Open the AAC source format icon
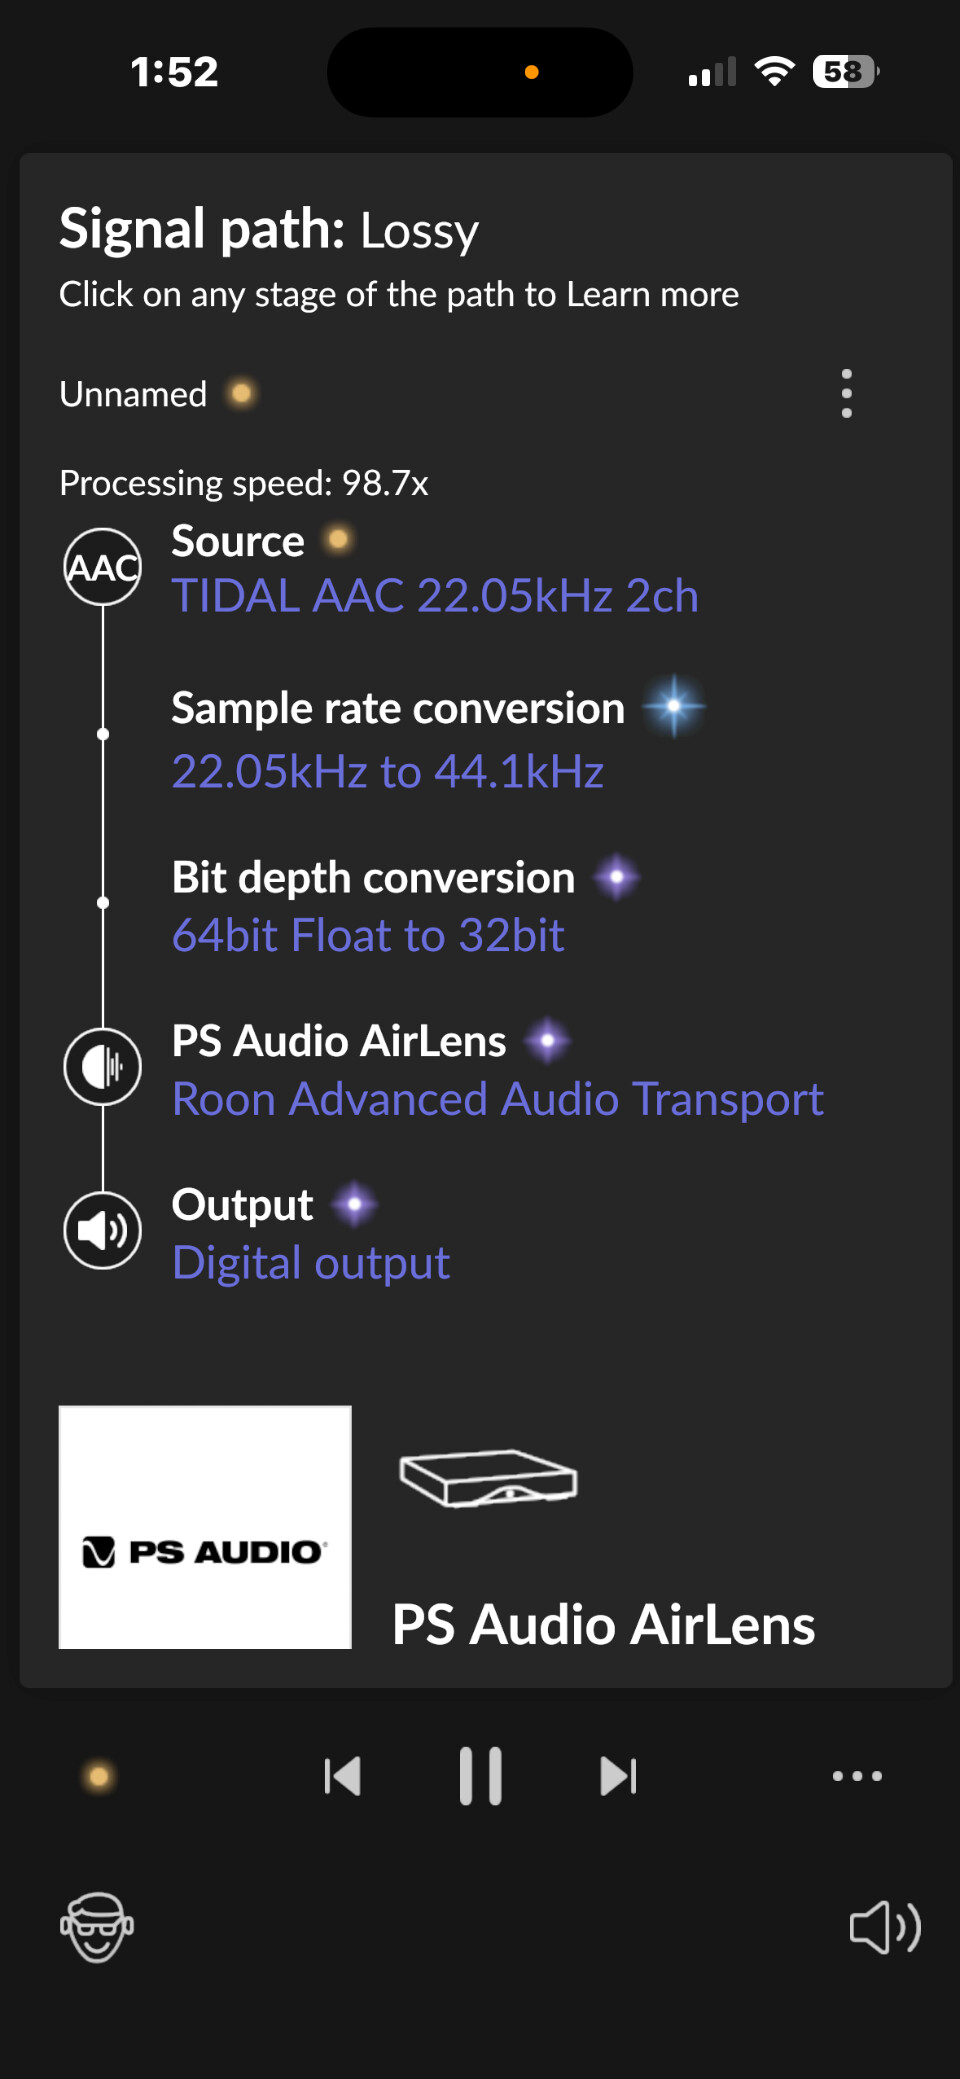Image resolution: width=960 pixels, height=2079 pixels. 102,567
